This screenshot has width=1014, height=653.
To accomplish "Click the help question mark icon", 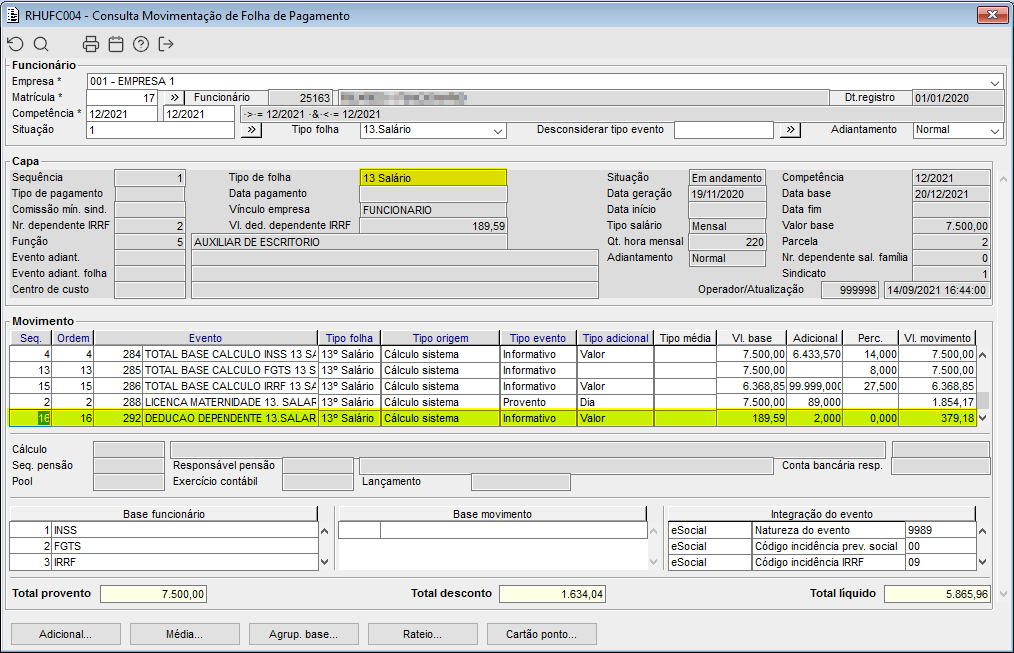I will click(141, 44).
